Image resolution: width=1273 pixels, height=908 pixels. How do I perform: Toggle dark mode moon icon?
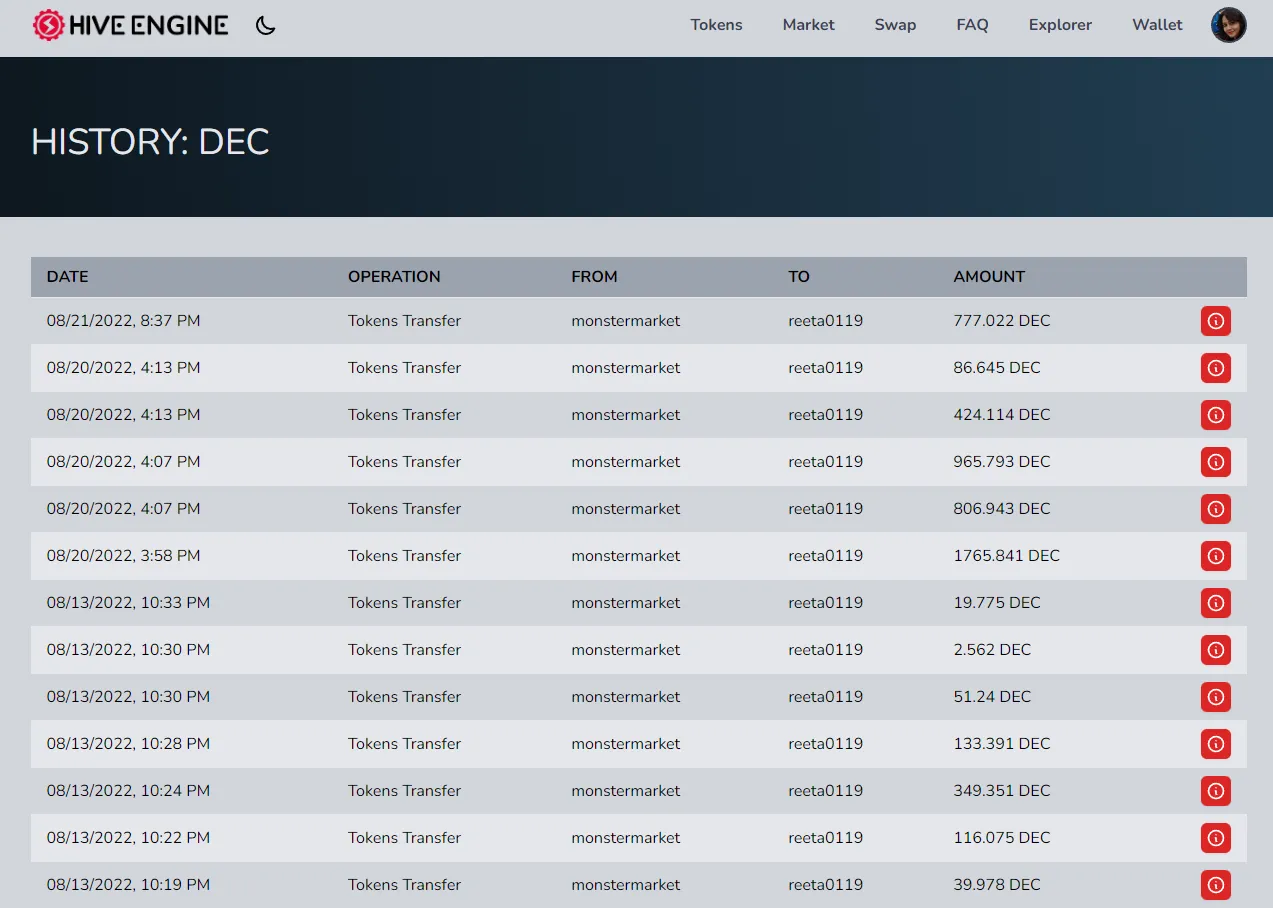coord(265,25)
